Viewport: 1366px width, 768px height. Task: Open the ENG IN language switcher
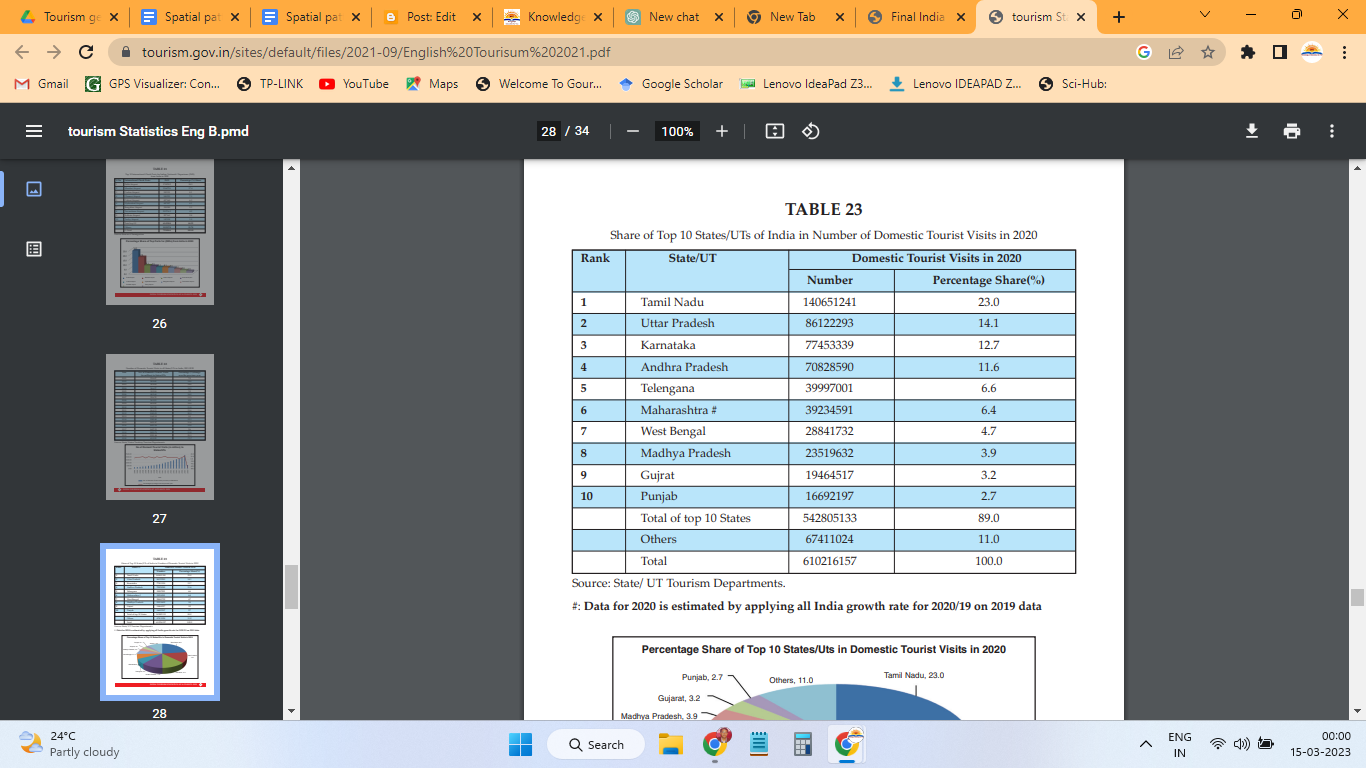coord(1180,744)
